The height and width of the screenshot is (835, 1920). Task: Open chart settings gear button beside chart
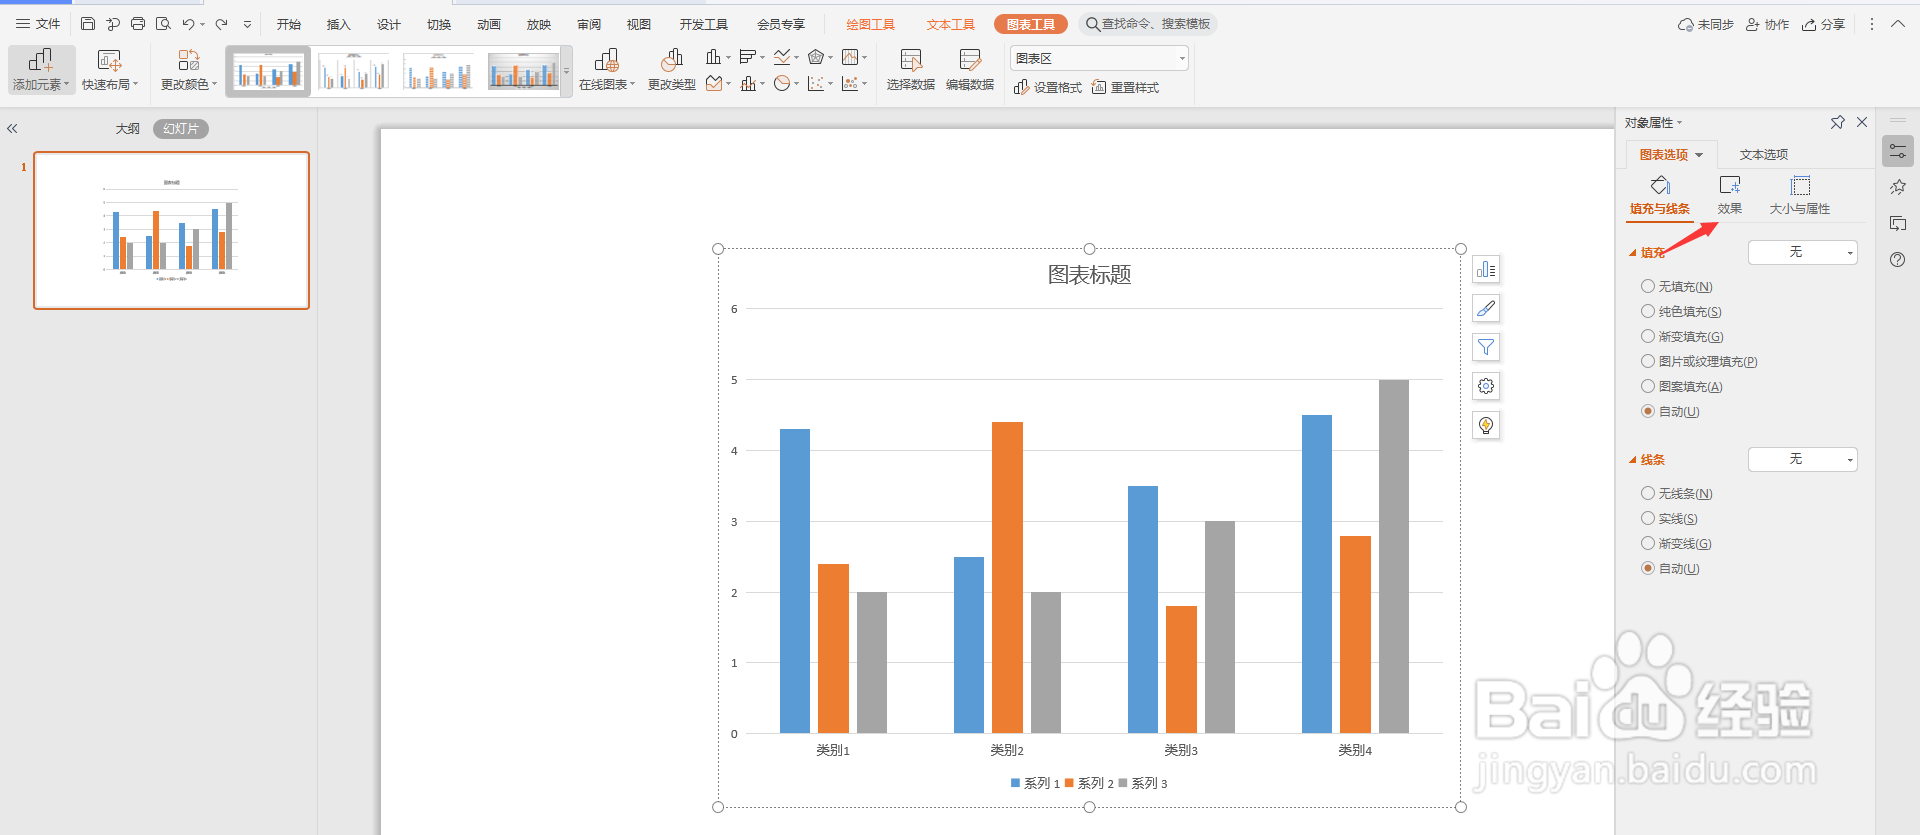pos(1486,386)
